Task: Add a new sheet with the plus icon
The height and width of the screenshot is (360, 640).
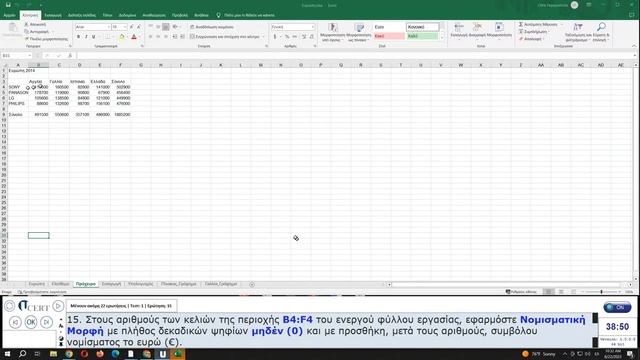Action: (x=252, y=284)
